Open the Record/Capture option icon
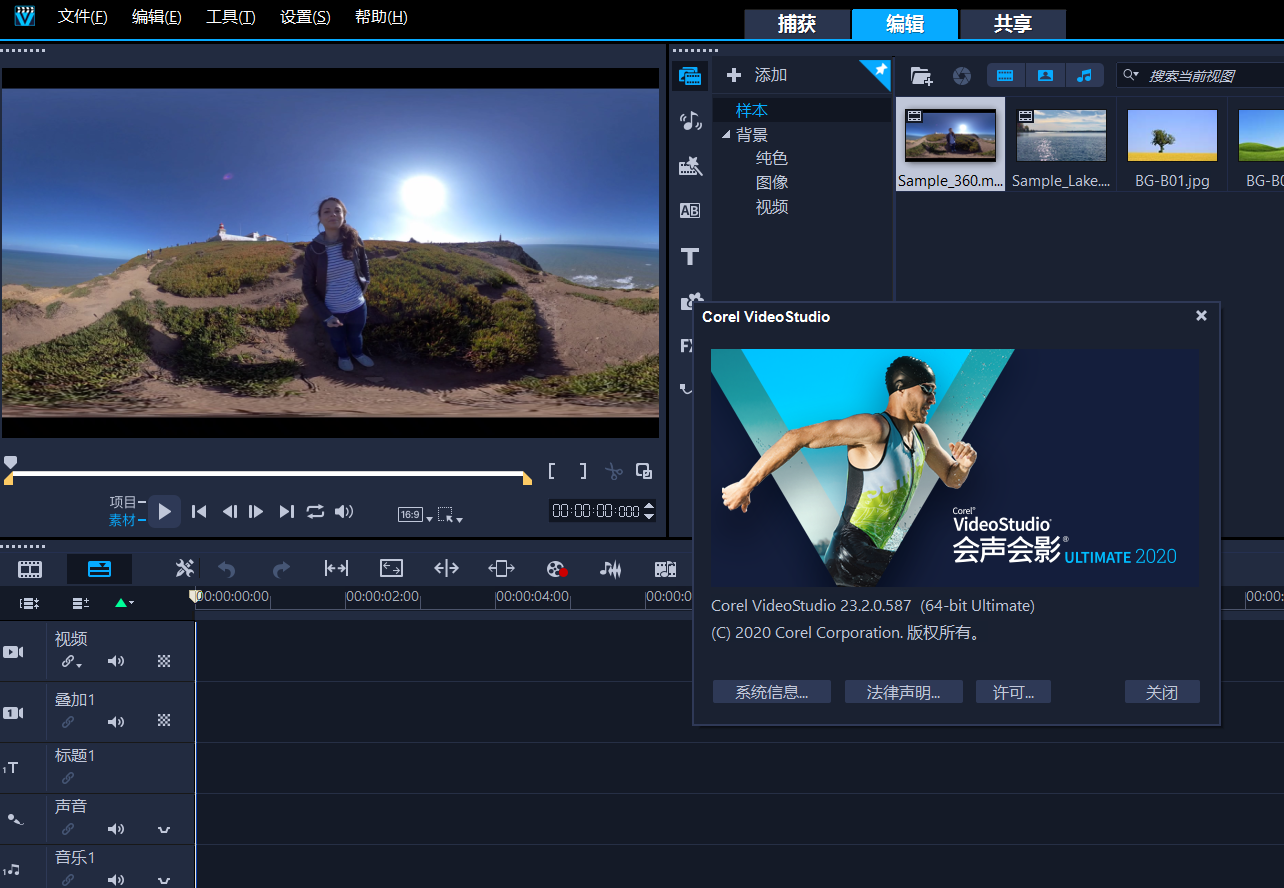This screenshot has width=1284, height=888. tap(557, 569)
